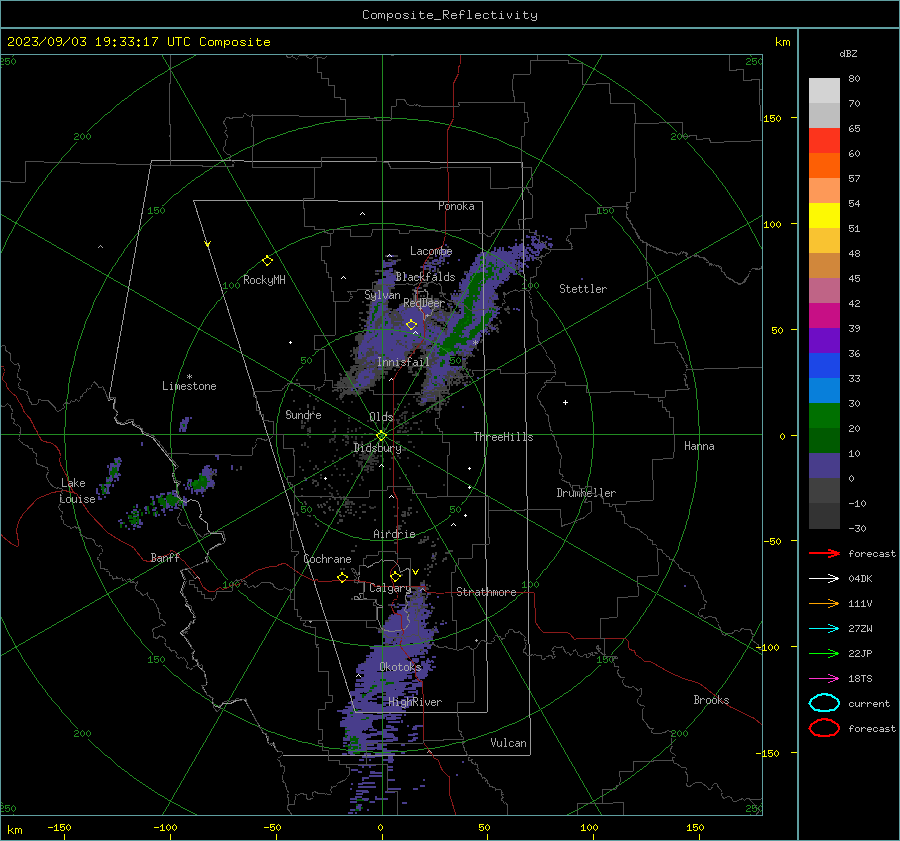Select the purple swatch between 39 and 36

(x=824, y=341)
